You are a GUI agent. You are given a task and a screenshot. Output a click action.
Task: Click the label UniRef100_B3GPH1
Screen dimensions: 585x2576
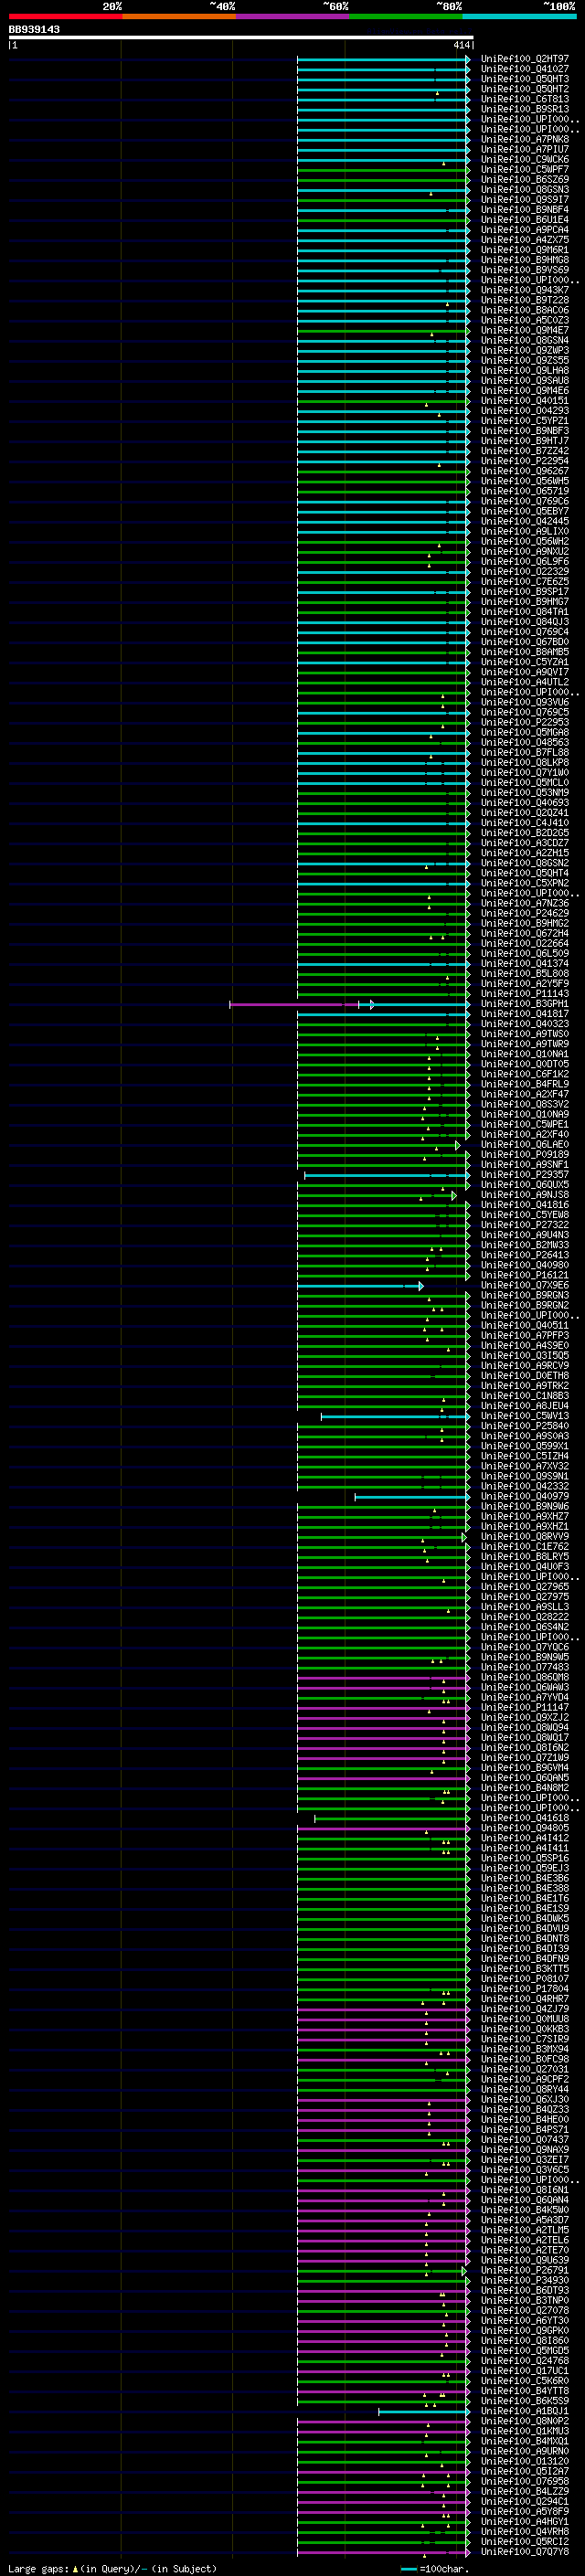[524, 1004]
